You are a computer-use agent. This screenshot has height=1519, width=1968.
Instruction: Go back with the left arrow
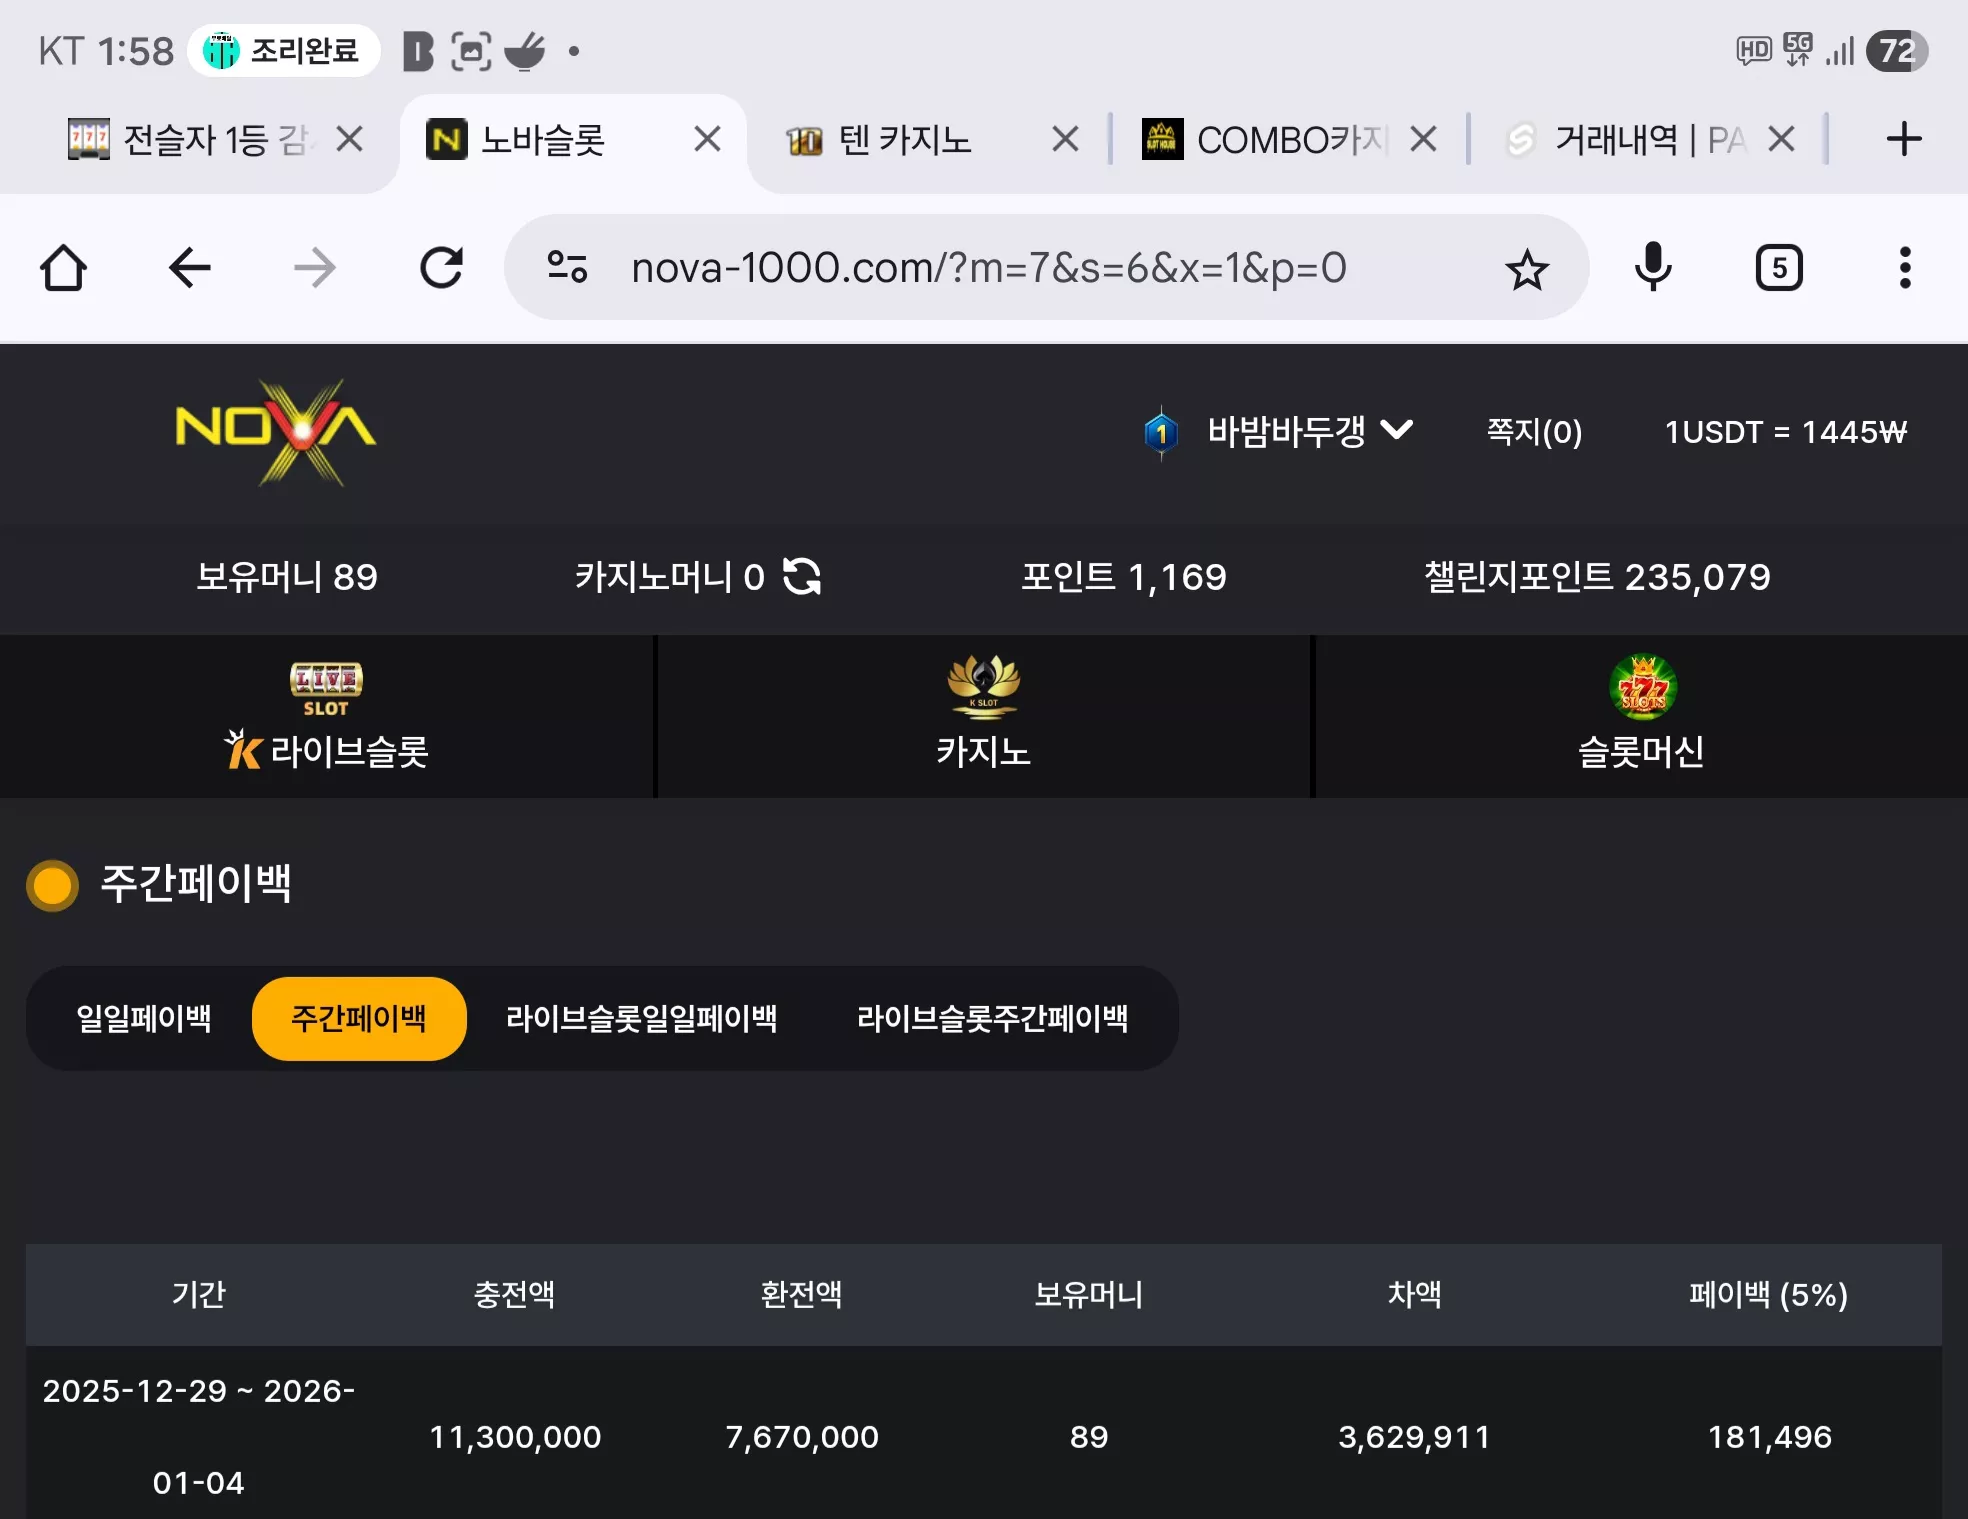click(x=189, y=268)
